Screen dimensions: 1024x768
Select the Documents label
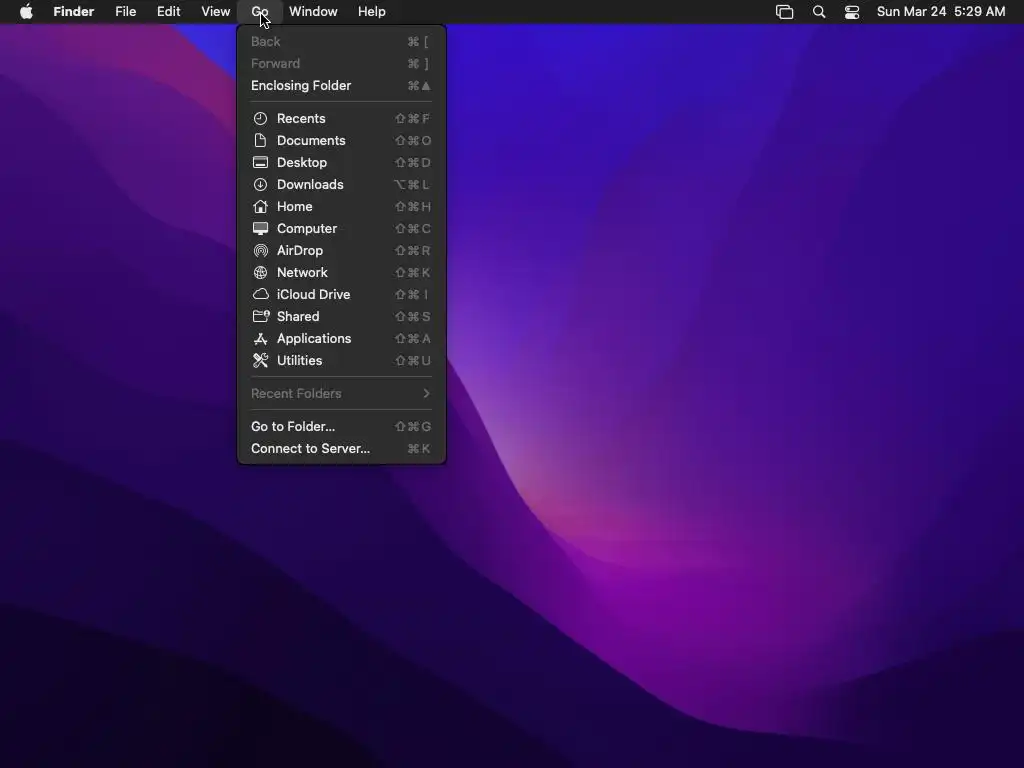click(311, 140)
